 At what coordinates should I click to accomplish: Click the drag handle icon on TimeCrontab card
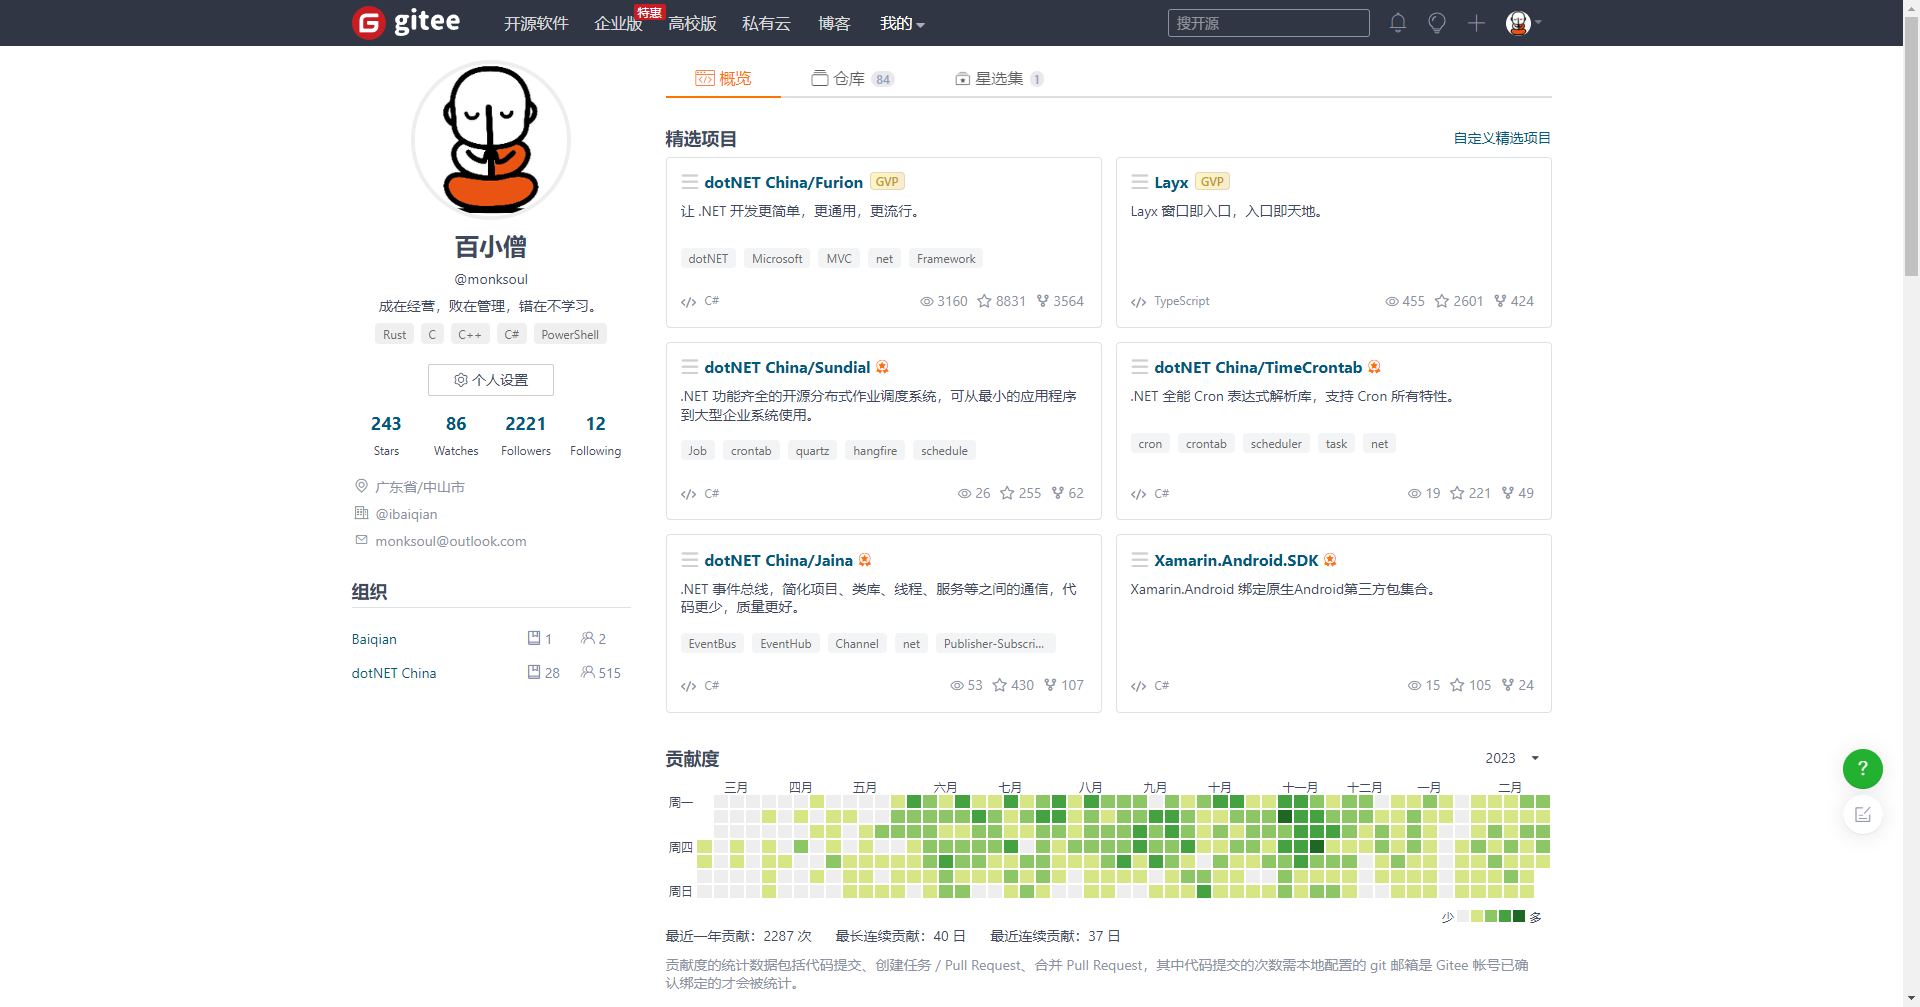point(1139,367)
